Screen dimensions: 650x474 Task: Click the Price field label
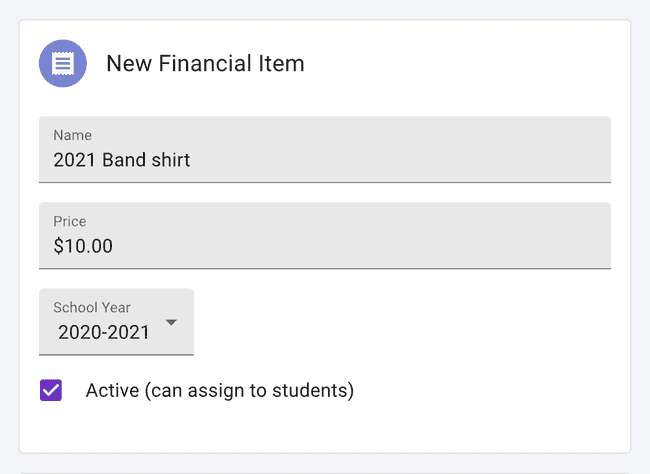[70, 221]
